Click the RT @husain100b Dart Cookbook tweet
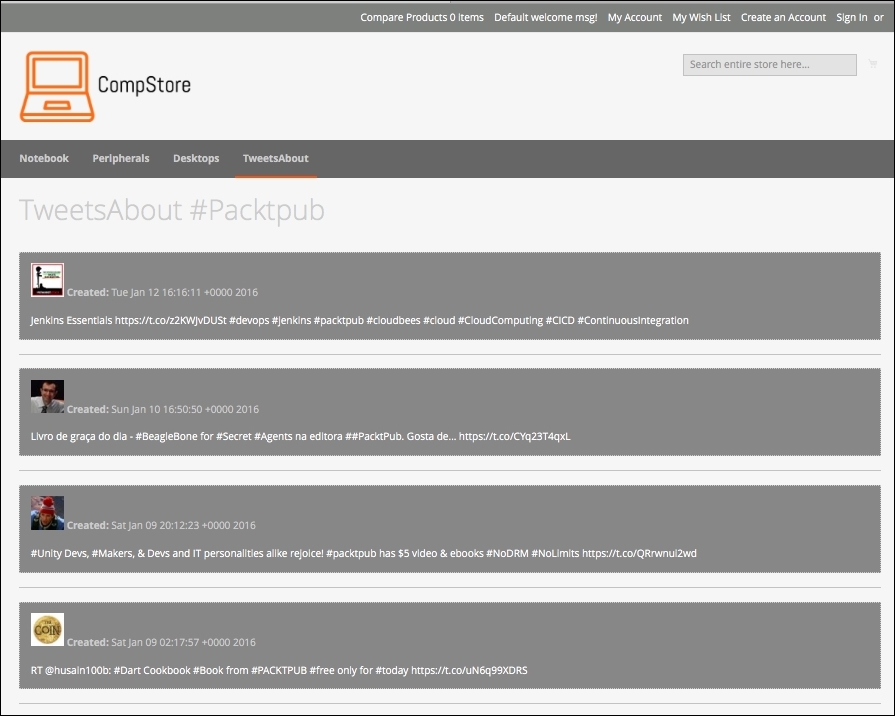 tap(279, 670)
